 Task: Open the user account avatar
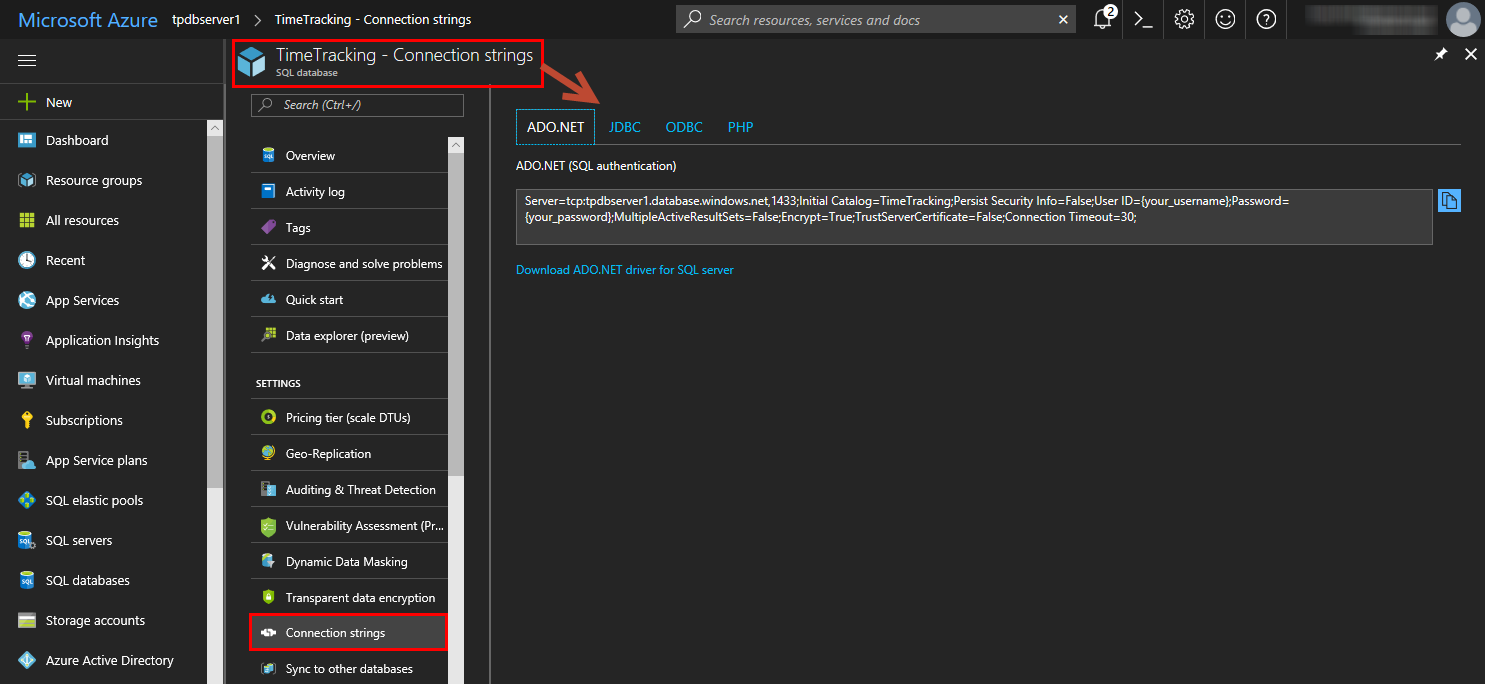[x=1463, y=19]
